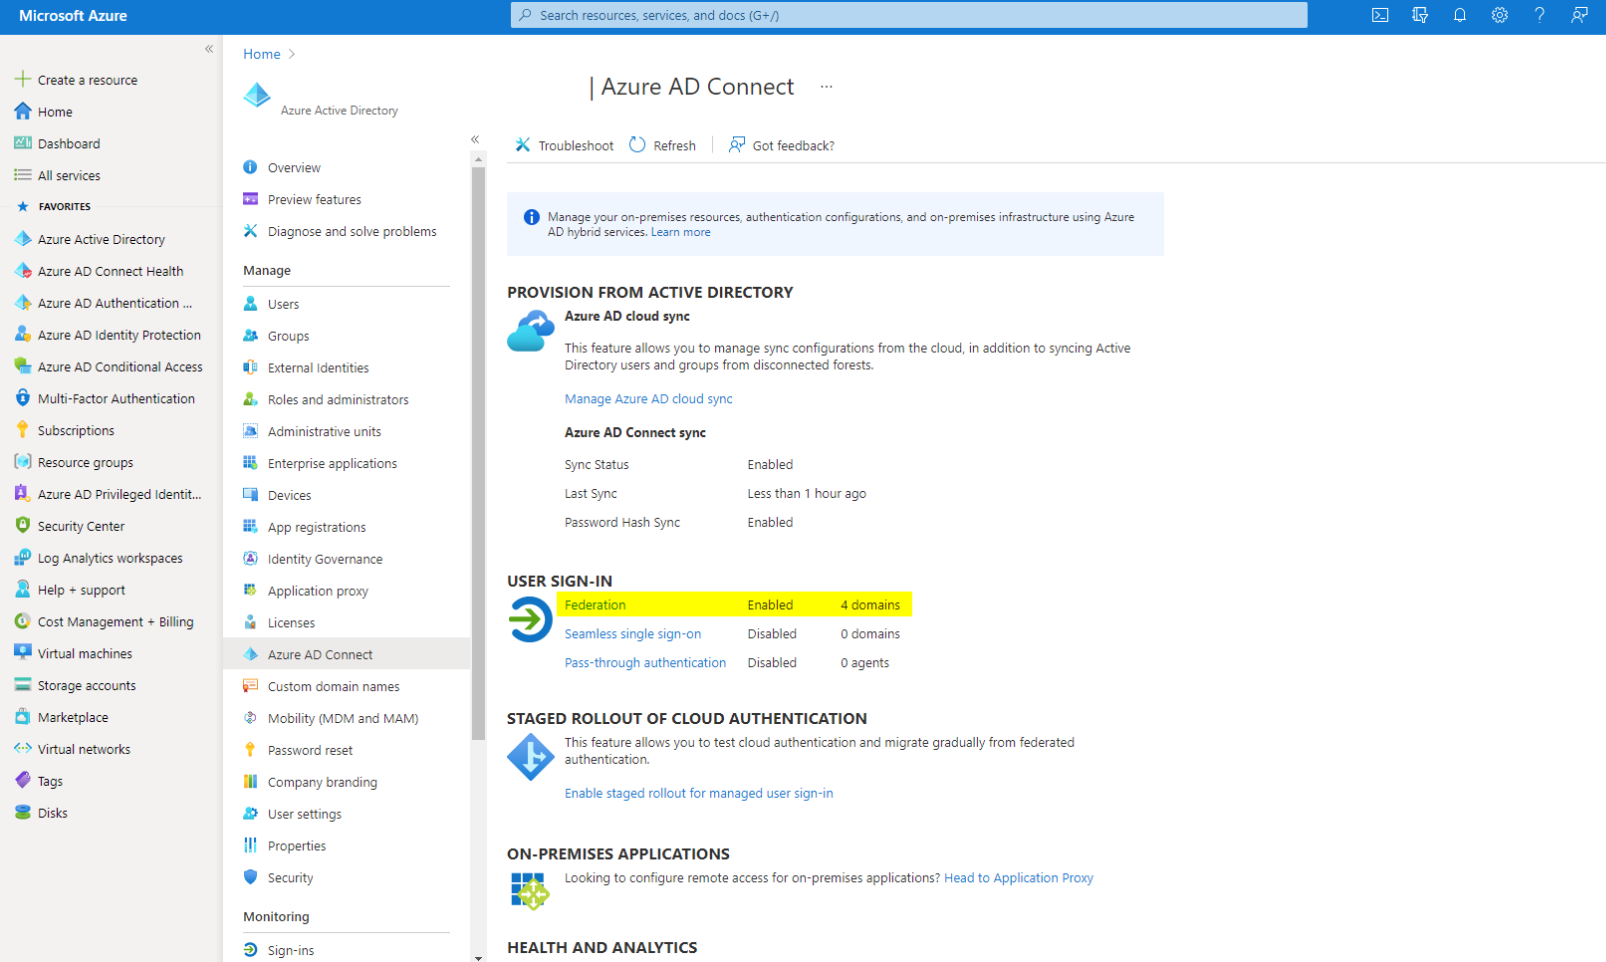Click the Marketplace bag icon
Screen dimensions: 1606x962
(23, 717)
